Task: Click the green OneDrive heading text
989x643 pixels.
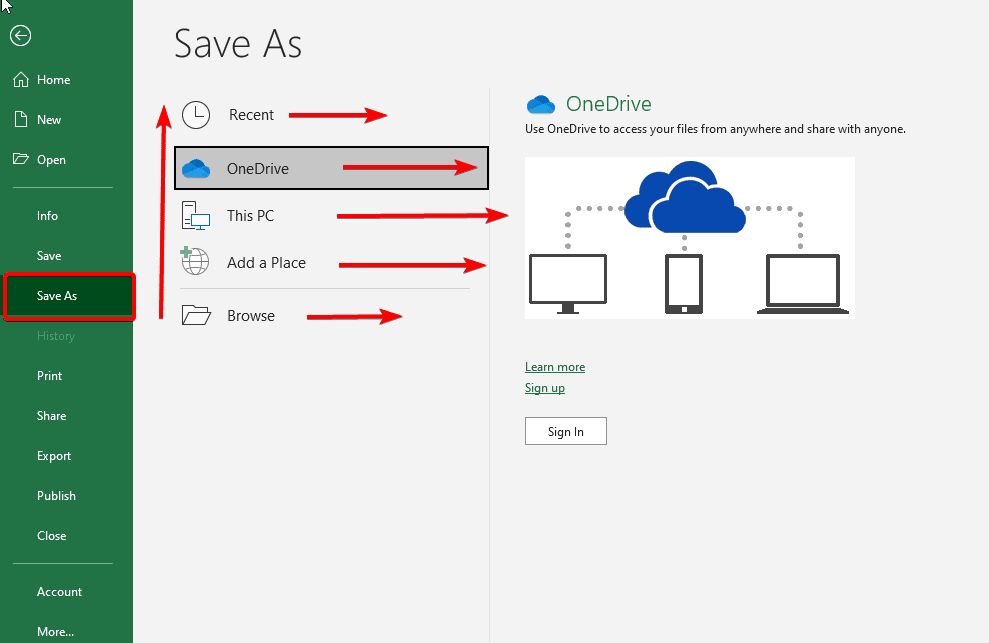Action: (608, 103)
